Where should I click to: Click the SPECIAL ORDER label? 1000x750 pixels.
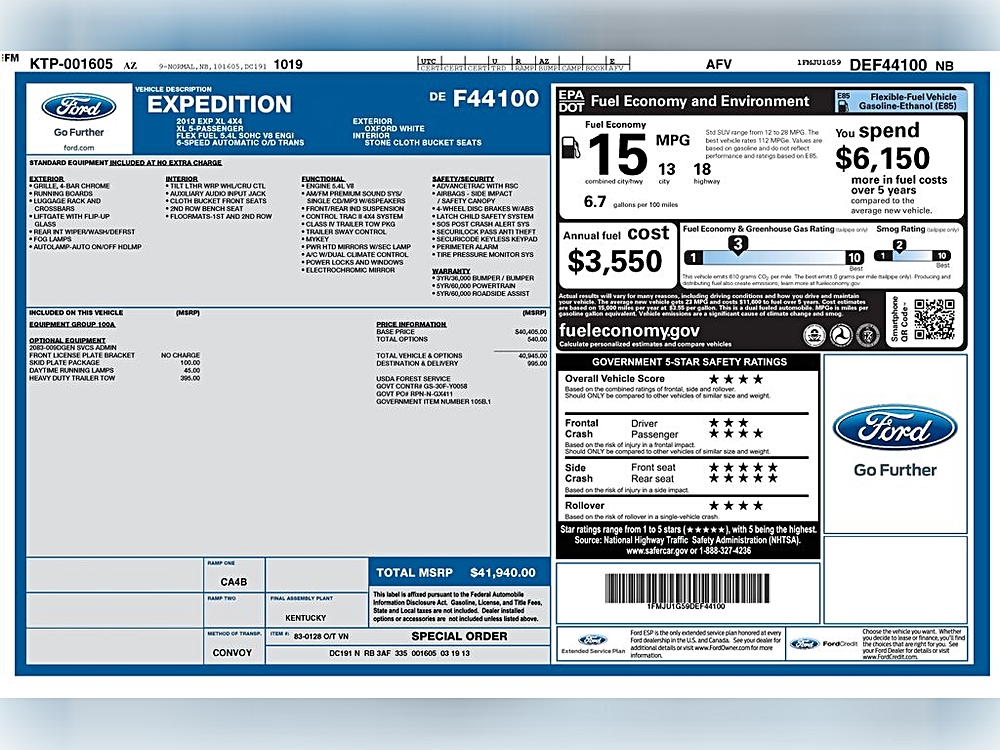click(x=458, y=635)
